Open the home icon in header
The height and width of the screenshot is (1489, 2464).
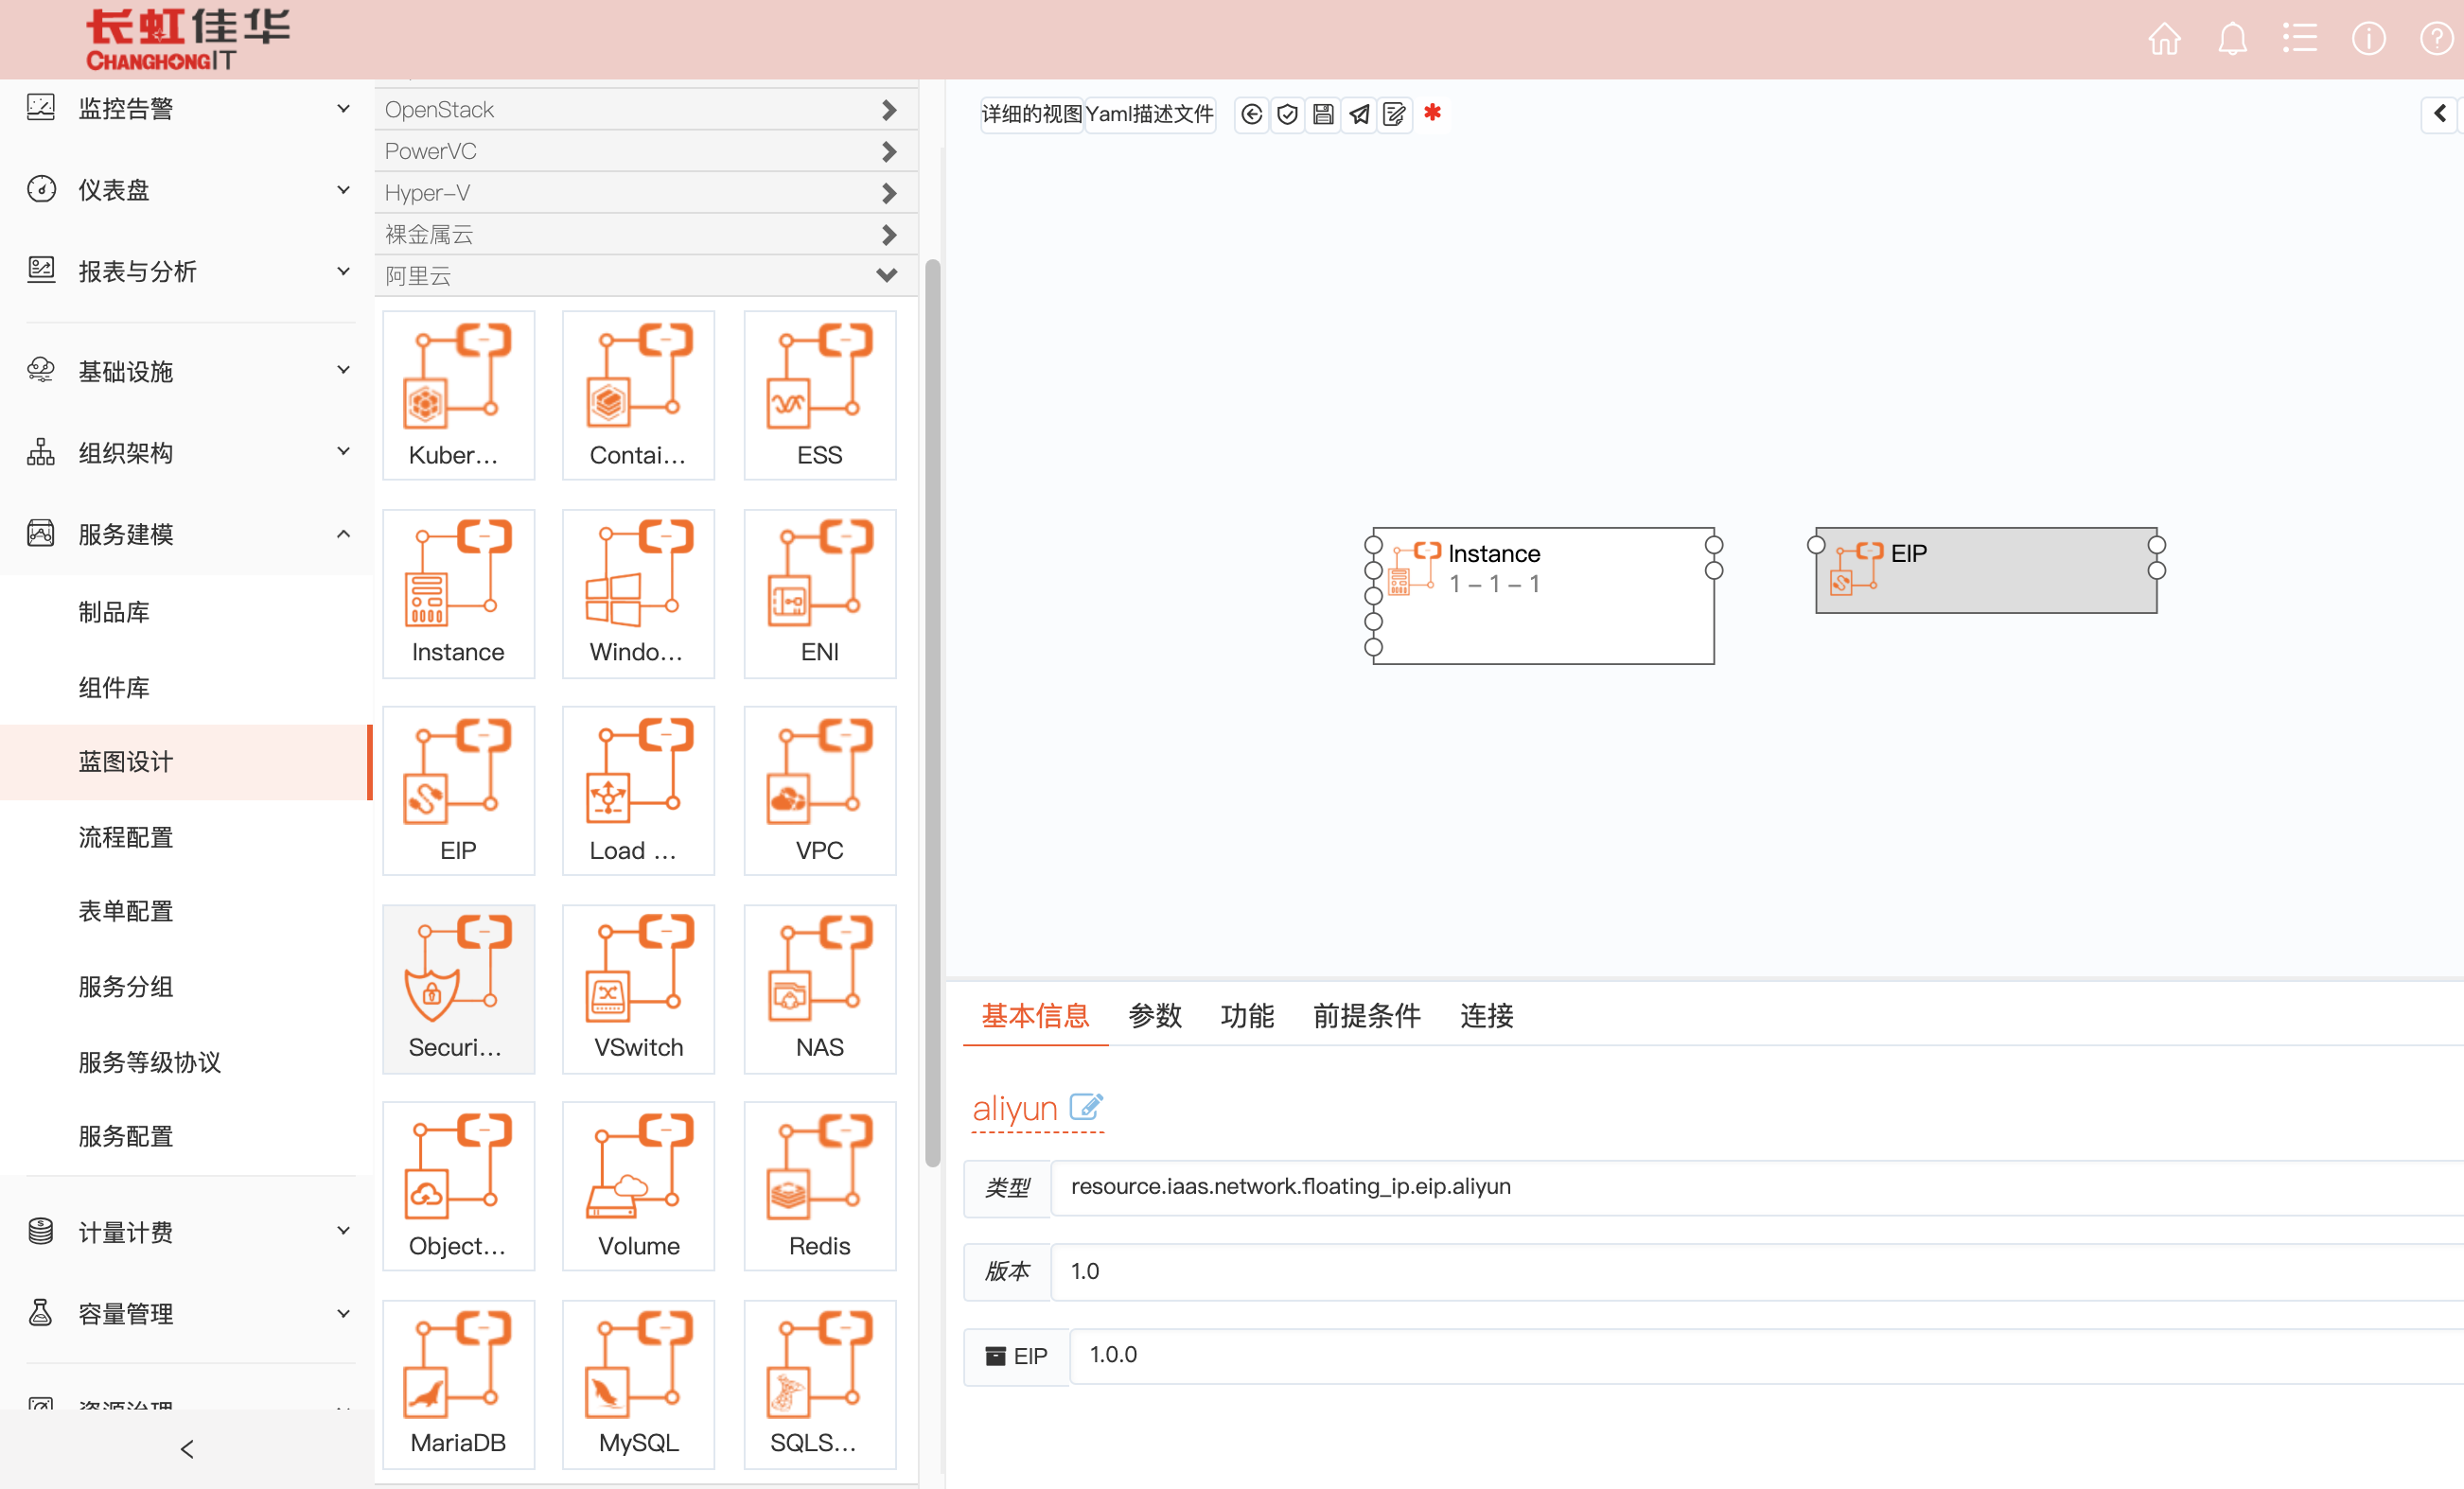[2164, 39]
